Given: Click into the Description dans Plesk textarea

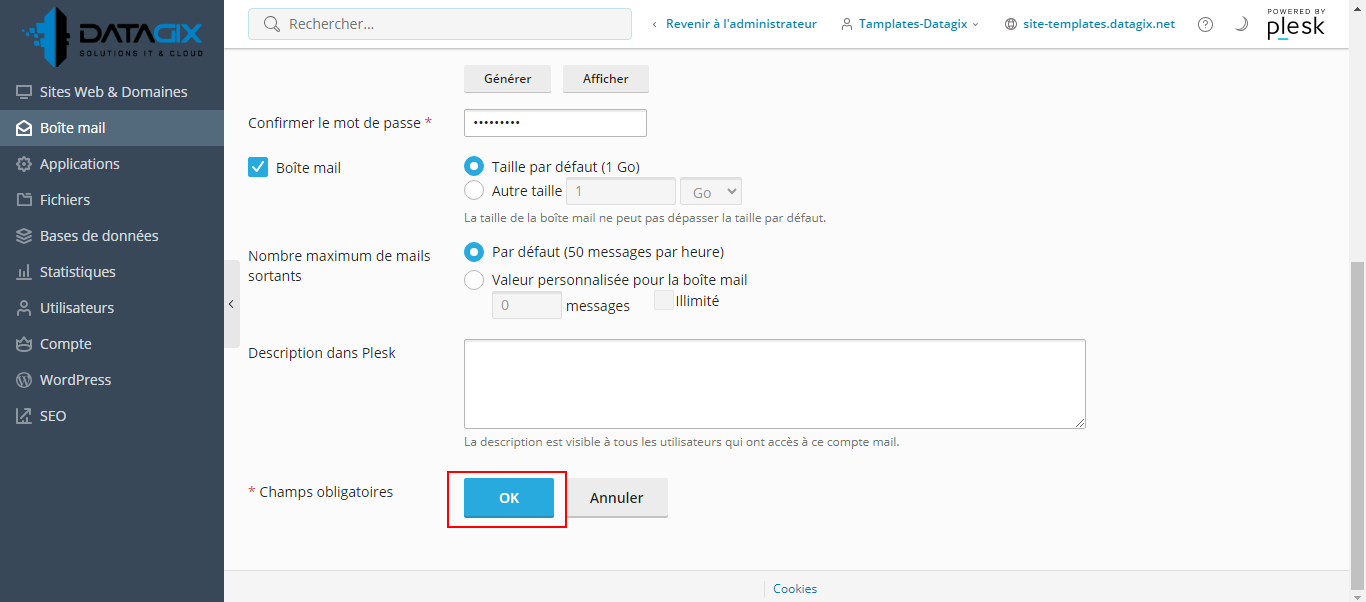Looking at the screenshot, I should [775, 384].
